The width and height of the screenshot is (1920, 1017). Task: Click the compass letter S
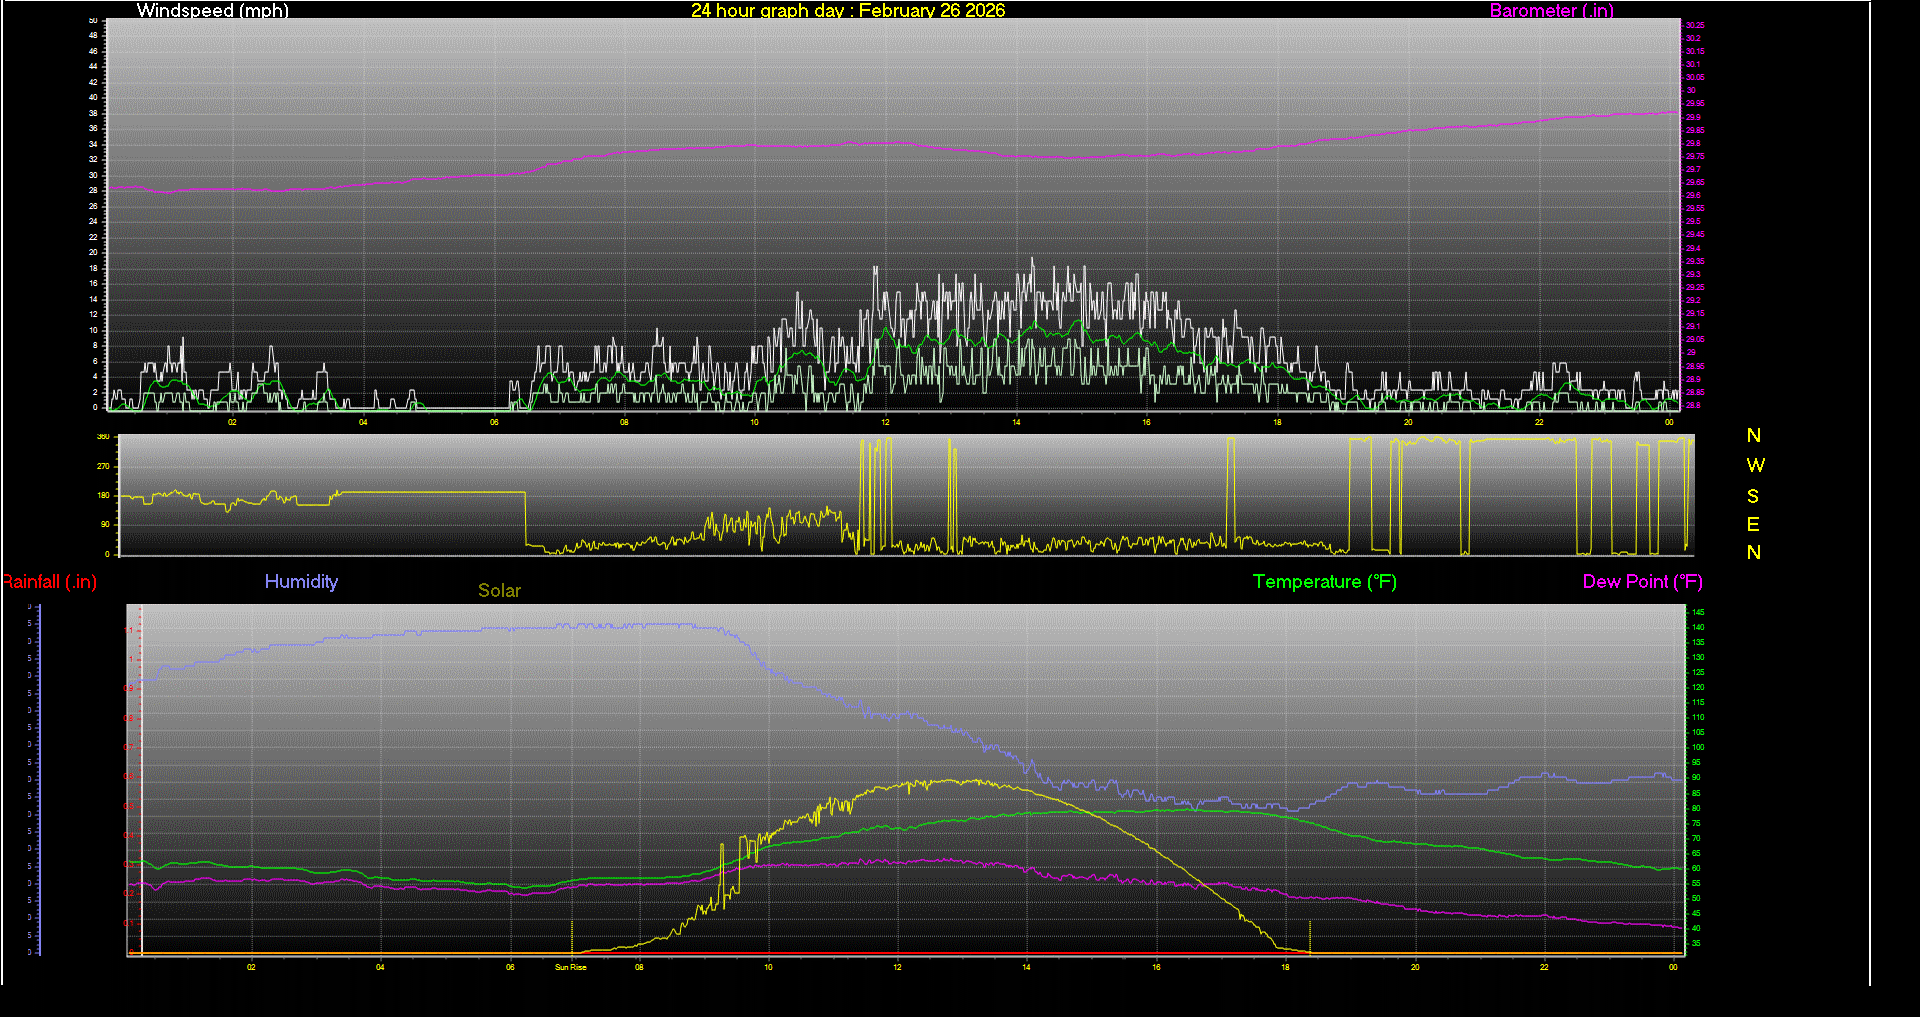pos(1752,495)
